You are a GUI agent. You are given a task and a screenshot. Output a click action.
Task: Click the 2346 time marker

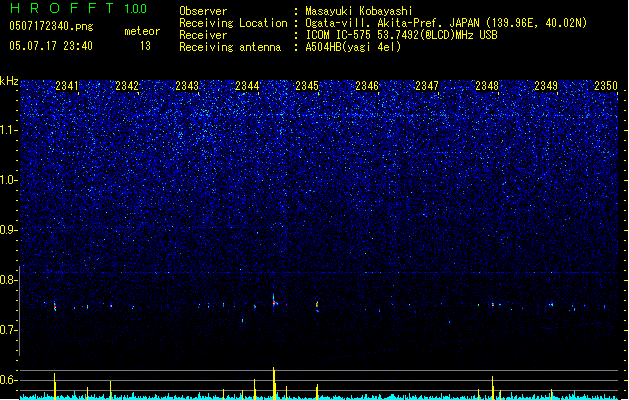pos(367,86)
